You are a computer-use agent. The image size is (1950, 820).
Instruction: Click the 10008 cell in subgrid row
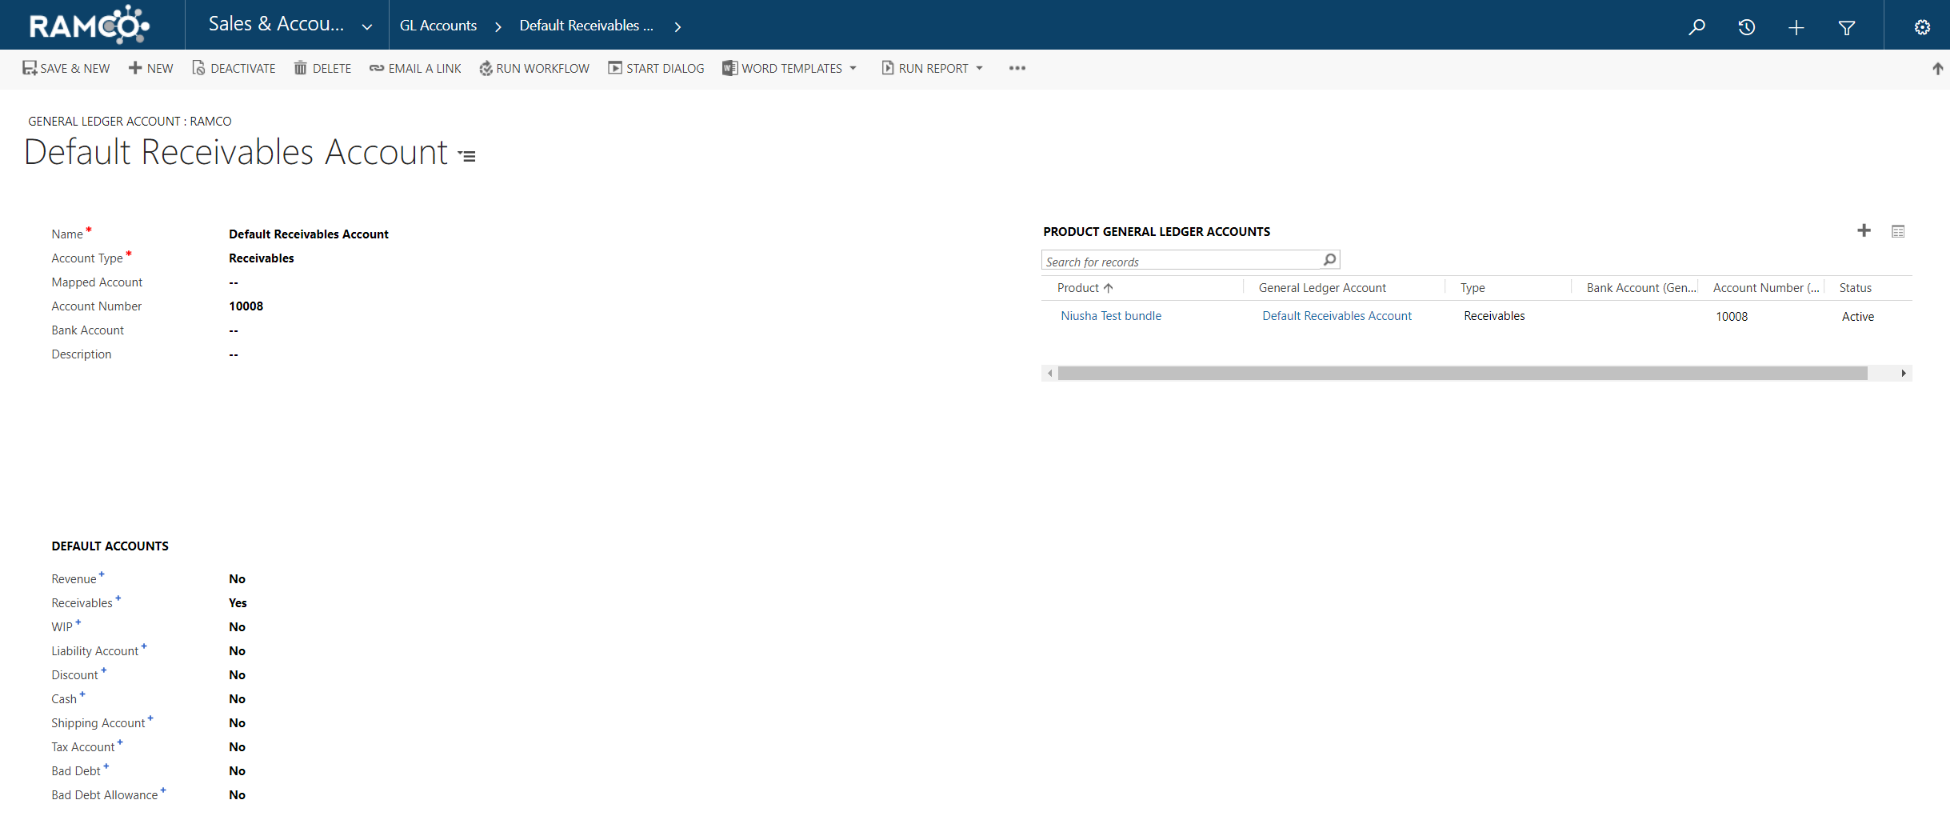1731,317
